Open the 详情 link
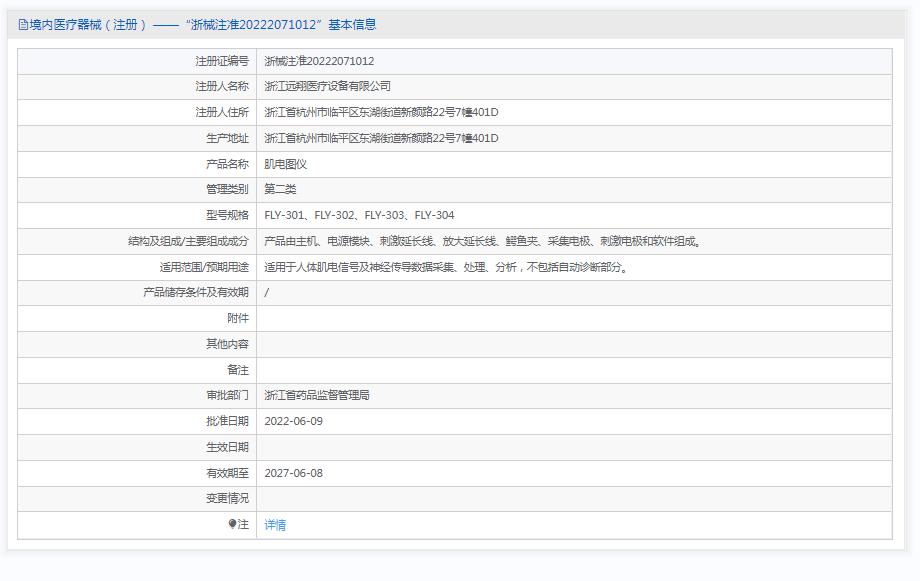This screenshot has width=920, height=581. (275, 524)
